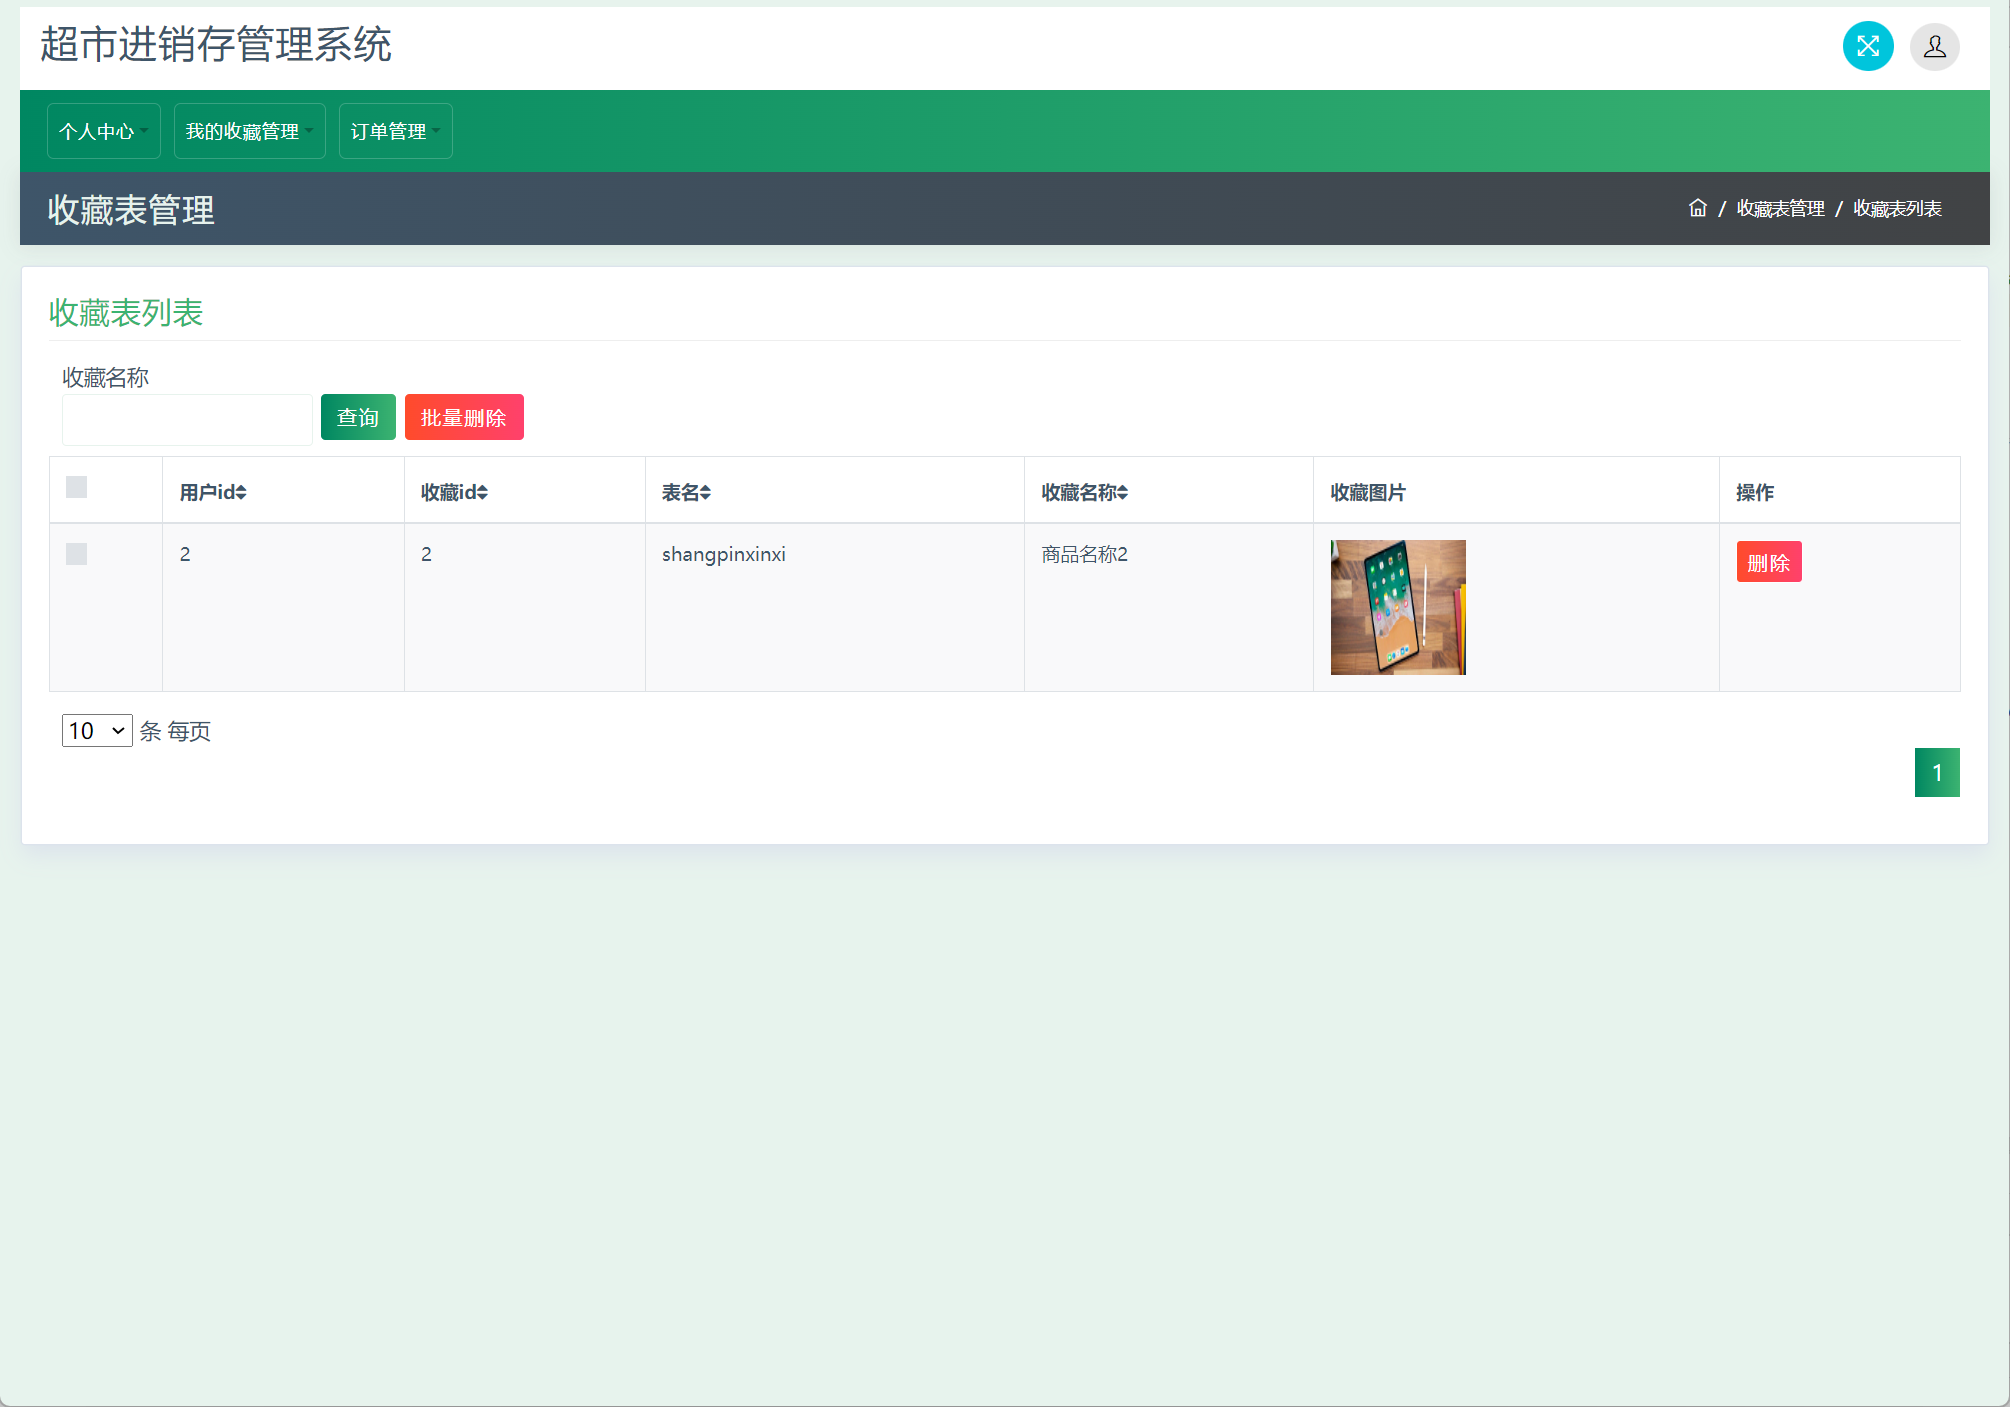Check the row checkbox for shangpinxinxi
The height and width of the screenshot is (1407, 2010).
point(76,554)
